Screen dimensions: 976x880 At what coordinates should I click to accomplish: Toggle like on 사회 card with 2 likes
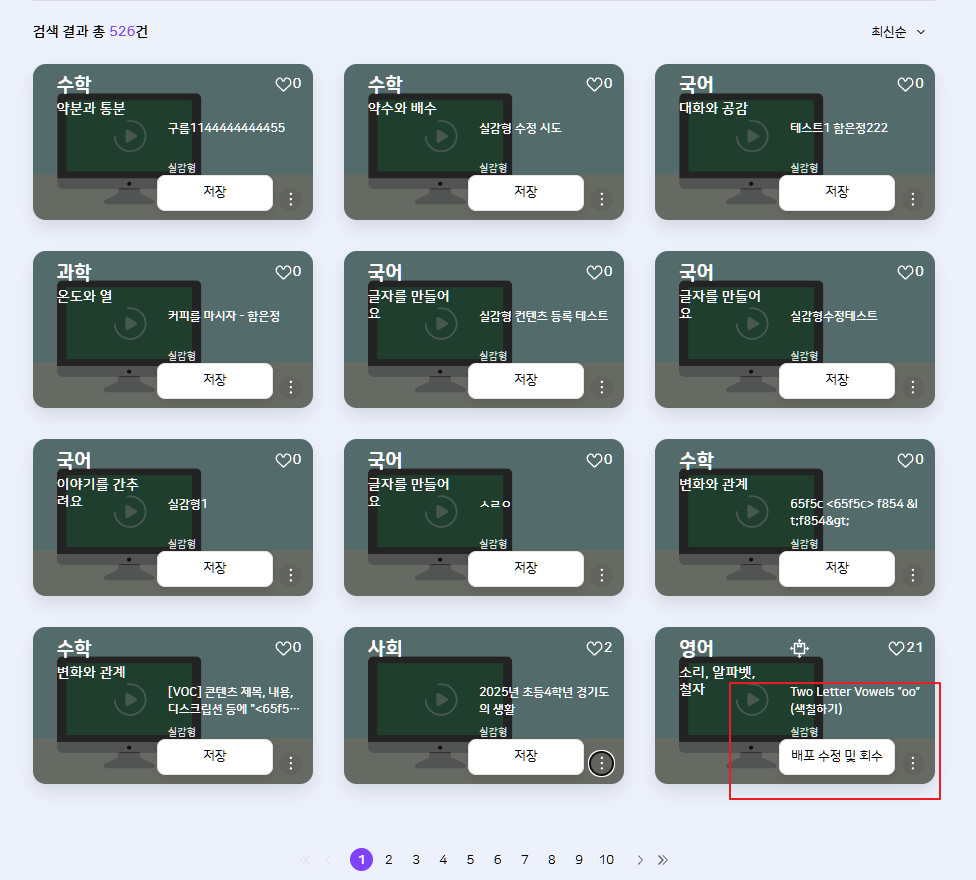594,648
